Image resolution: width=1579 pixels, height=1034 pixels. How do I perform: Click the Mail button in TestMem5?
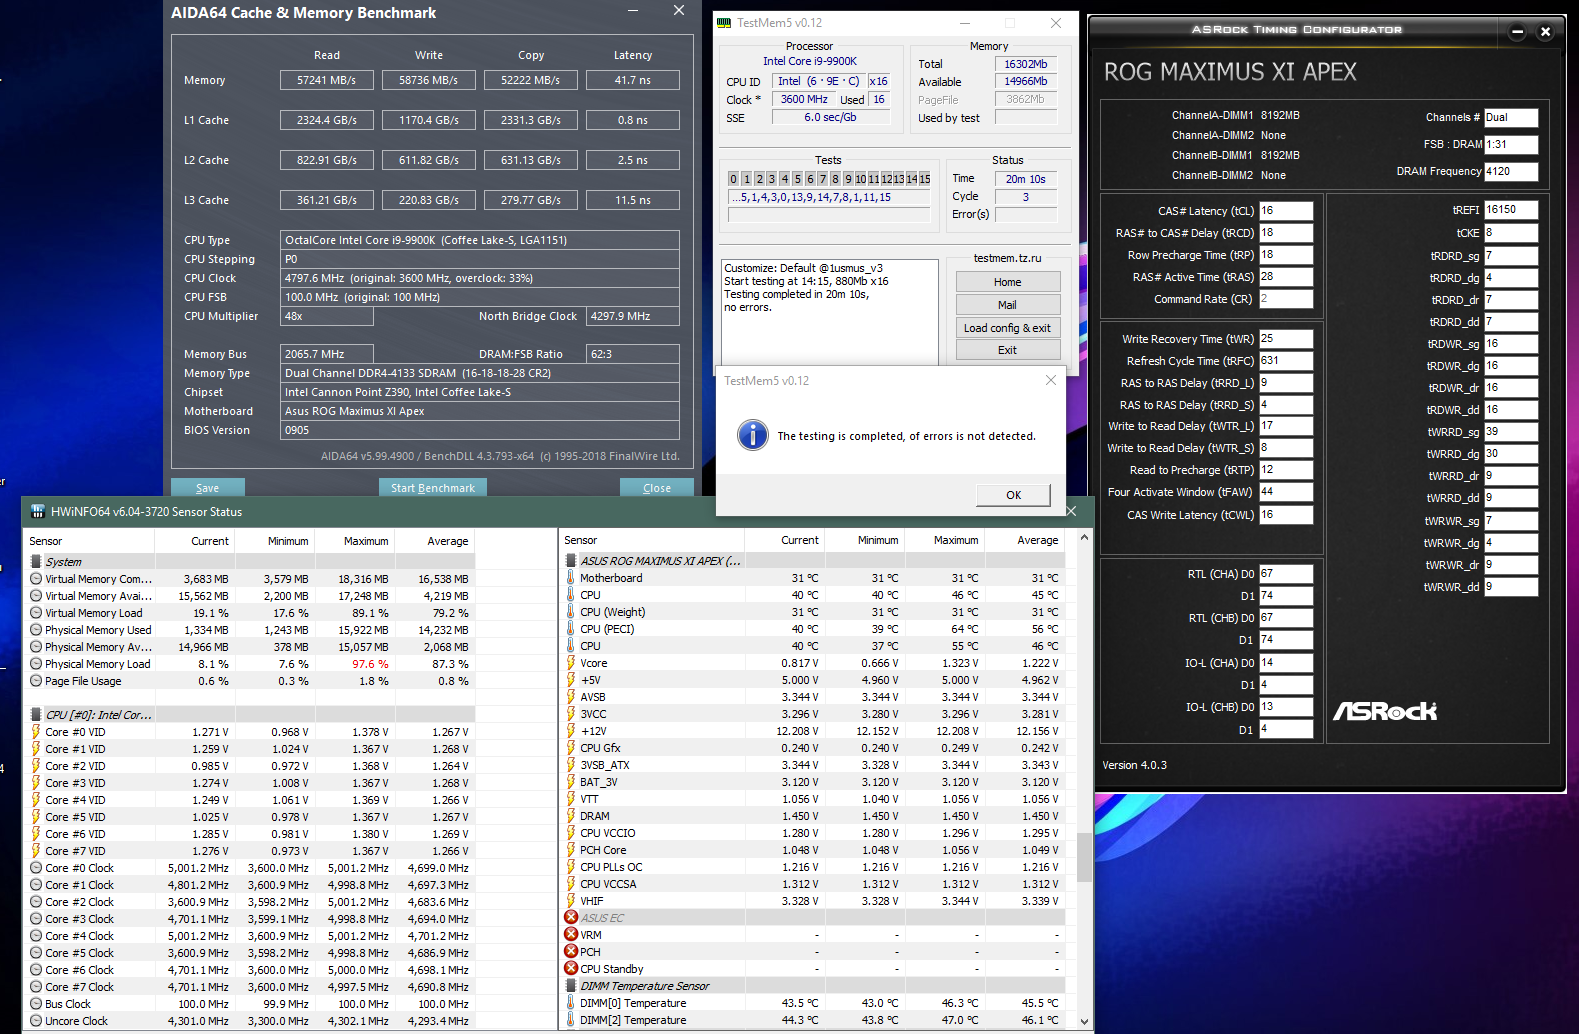(1008, 305)
